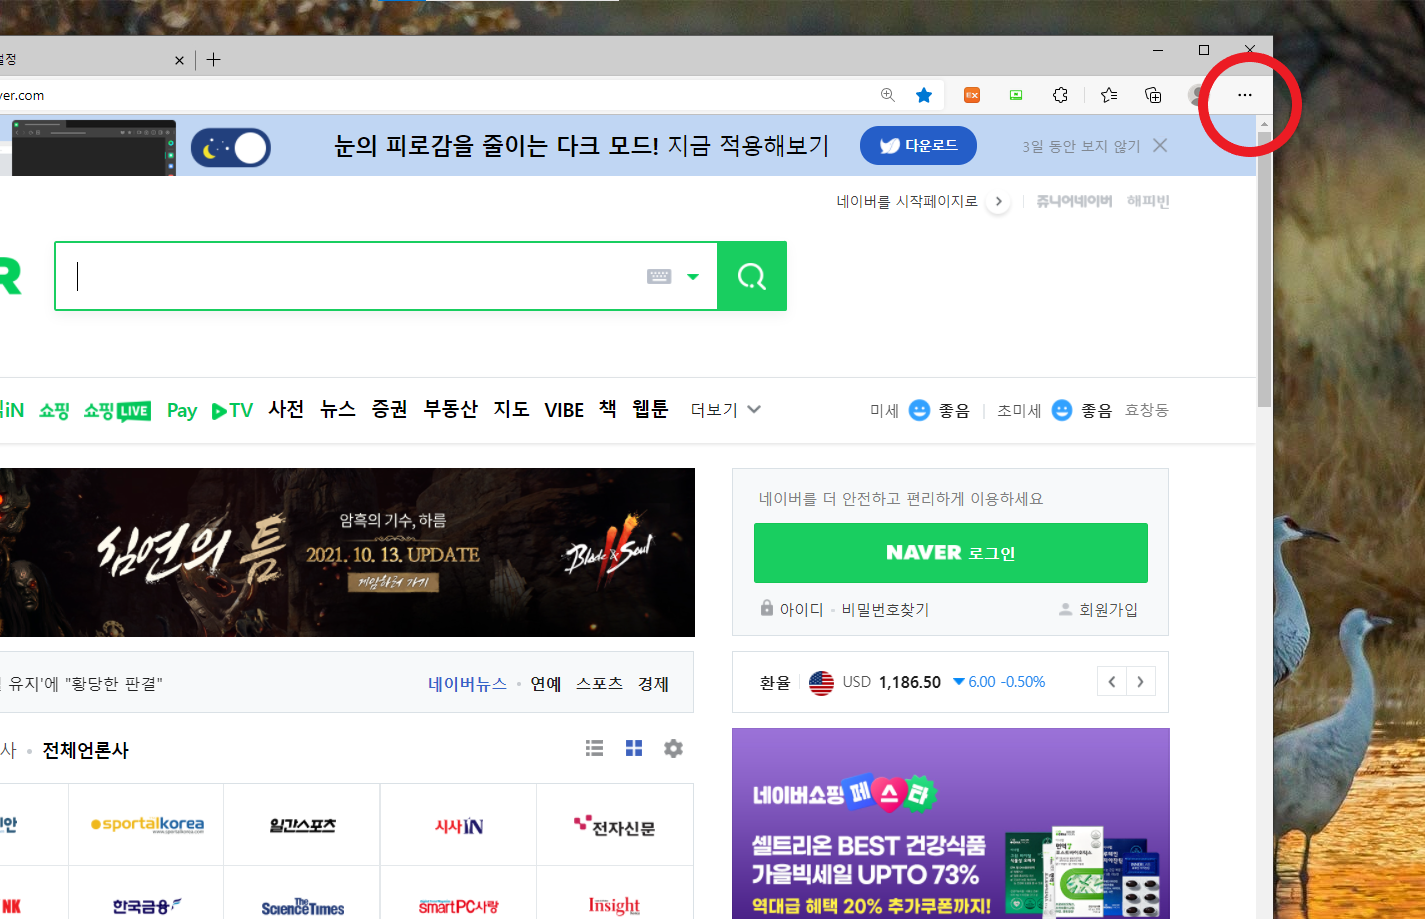Open the on-screen keyboard icon in search box
The height and width of the screenshot is (919, 1425).
coord(659,276)
